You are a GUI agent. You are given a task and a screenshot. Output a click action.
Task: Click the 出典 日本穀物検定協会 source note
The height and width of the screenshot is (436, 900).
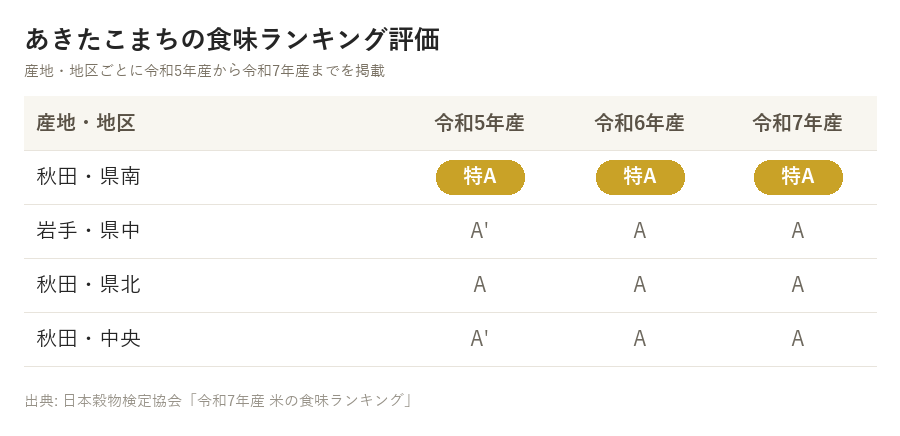218,400
